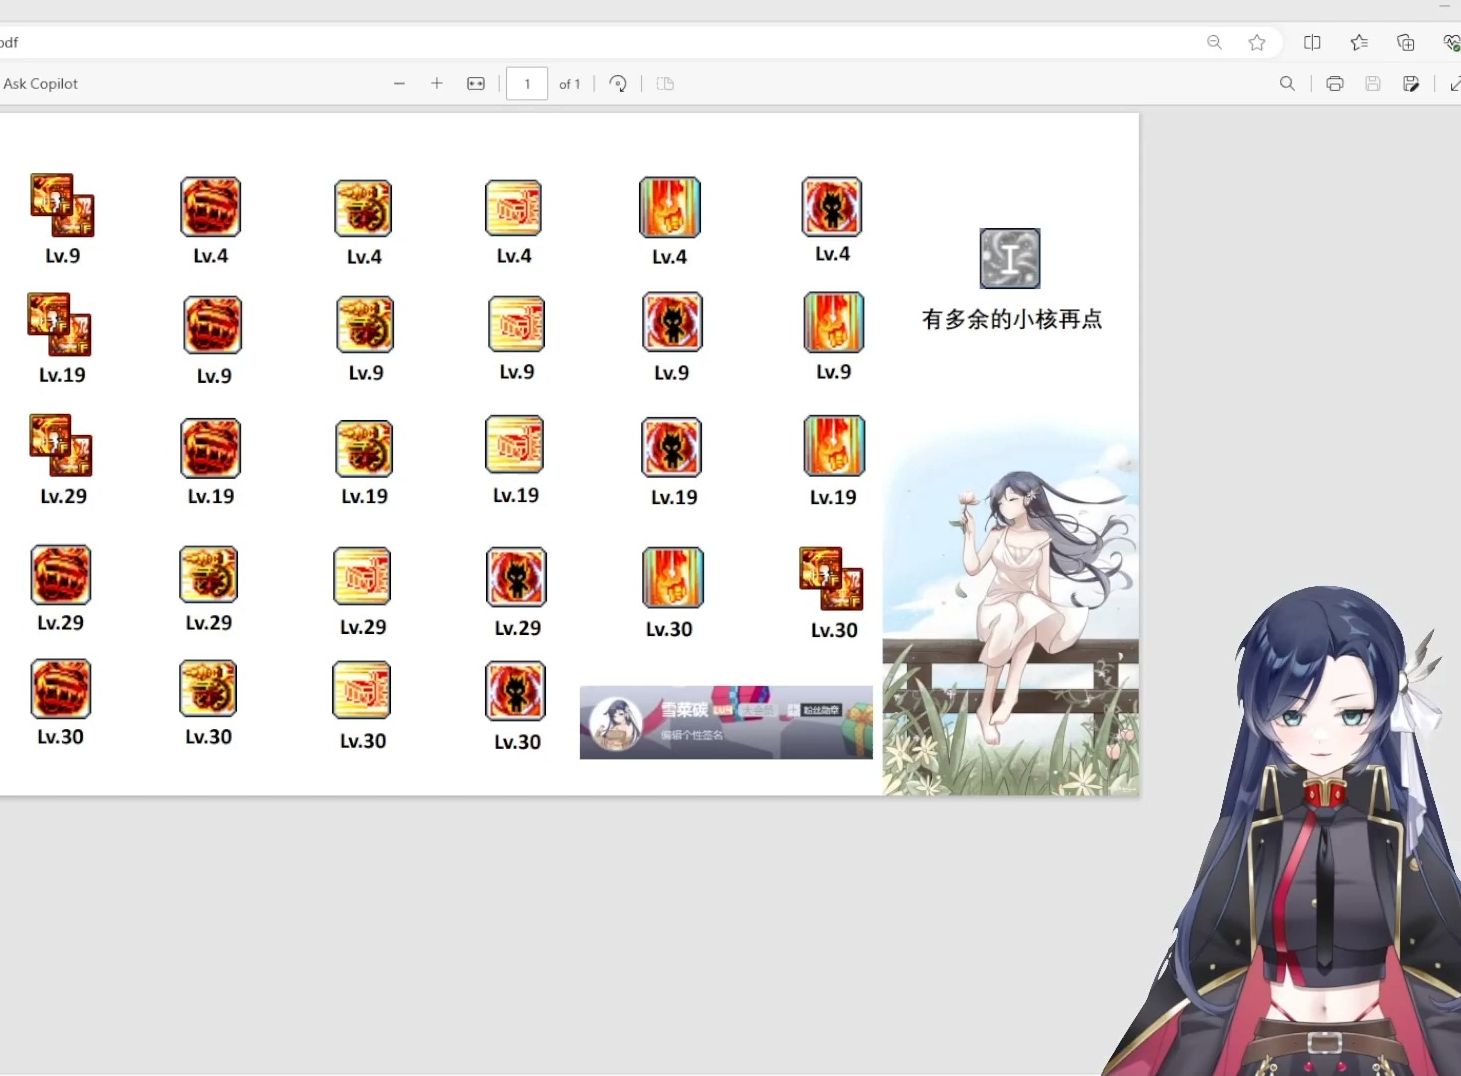1461x1076 pixels.
Task: Open browser Collections
Action: point(1405,42)
